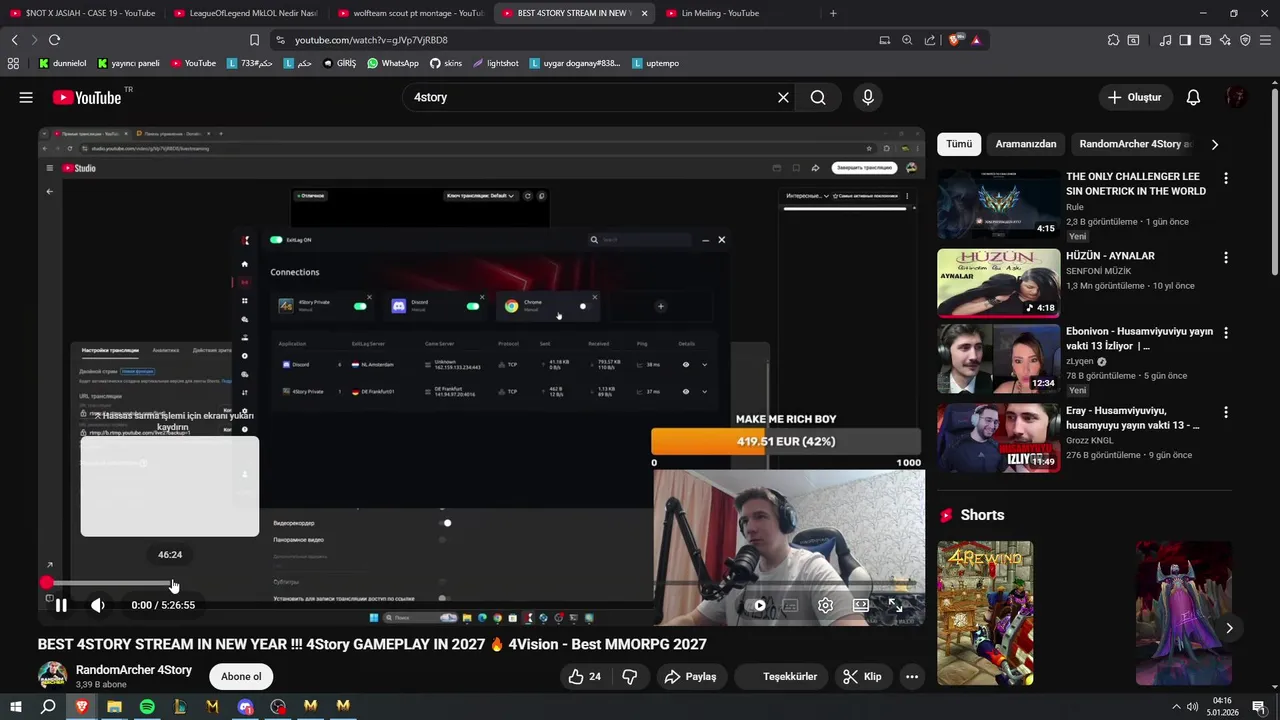
Task: Open File Explorer from the taskbar
Action: (x=114, y=706)
